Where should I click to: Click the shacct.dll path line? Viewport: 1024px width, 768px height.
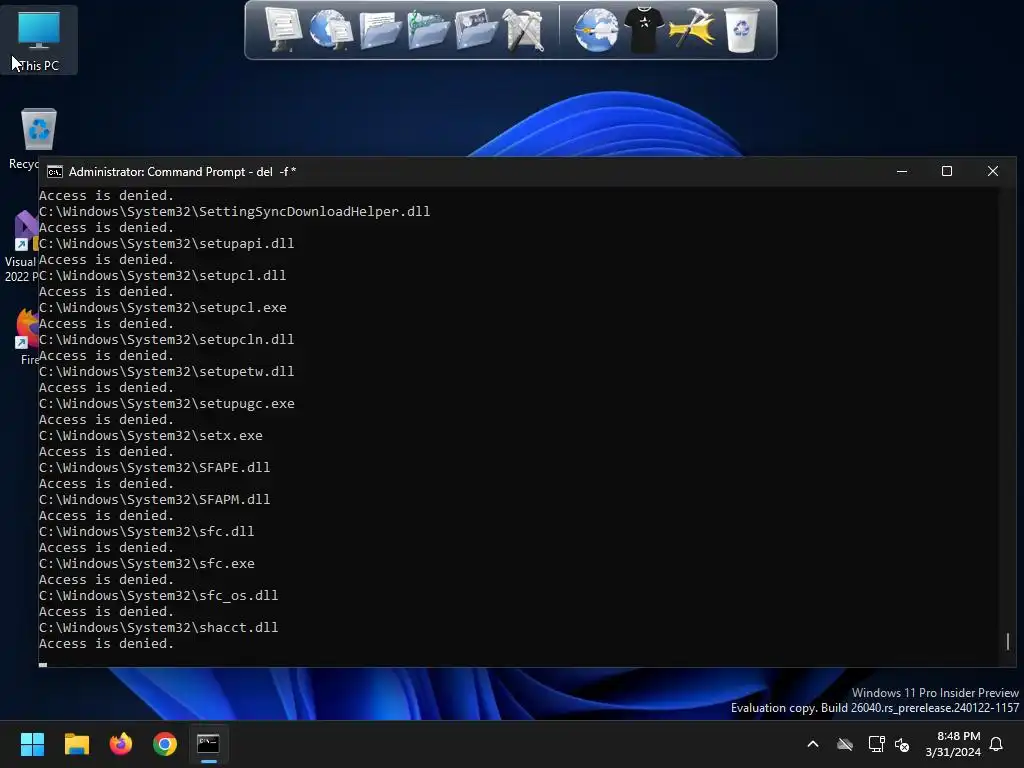tap(159, 628)
